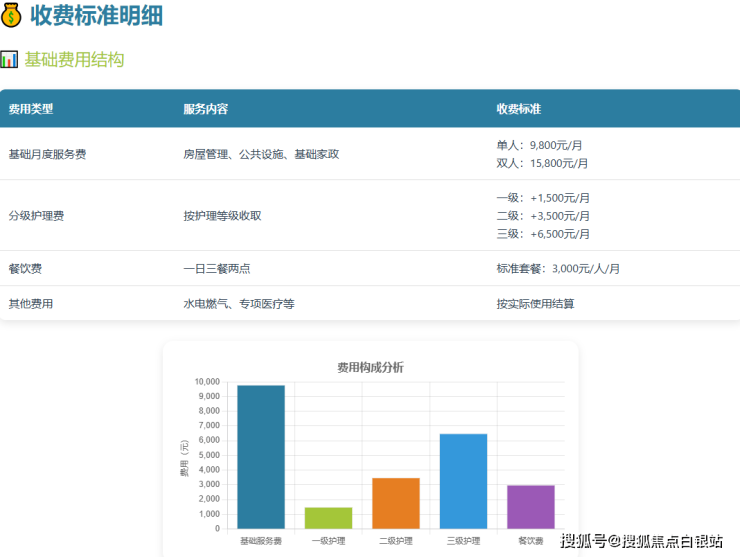
Task: Click the green 一级护理 bar
Action: (328, 518)
